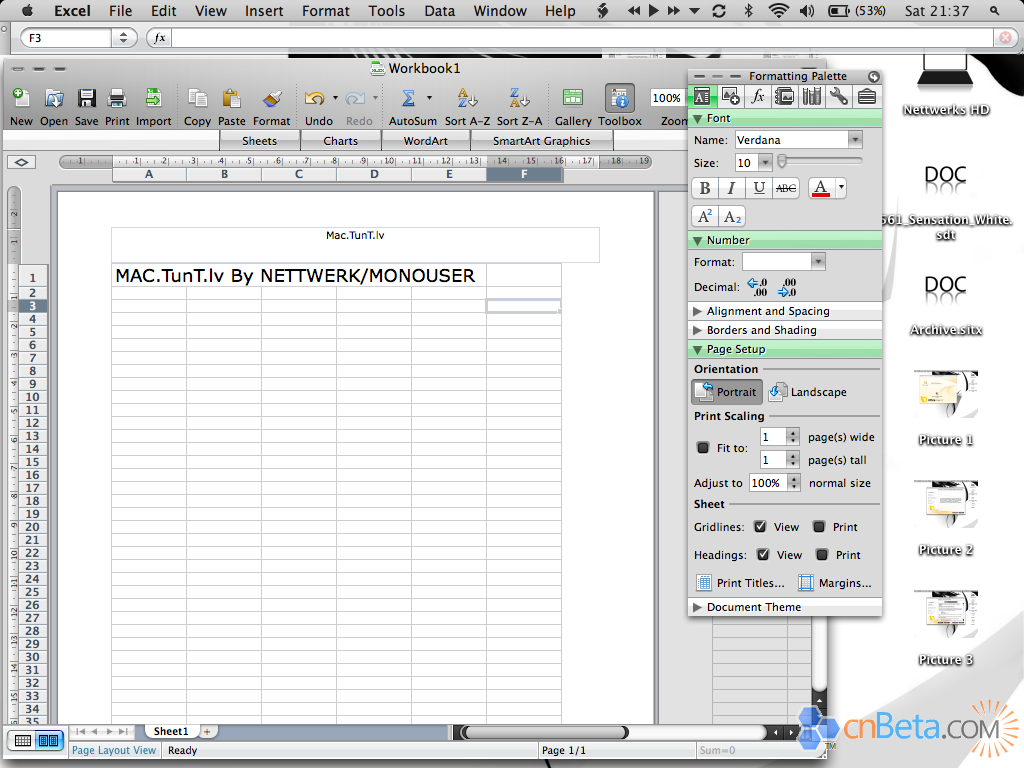
Task: Select the Project Palette tab icon
Action: click(x=867, y=97)
